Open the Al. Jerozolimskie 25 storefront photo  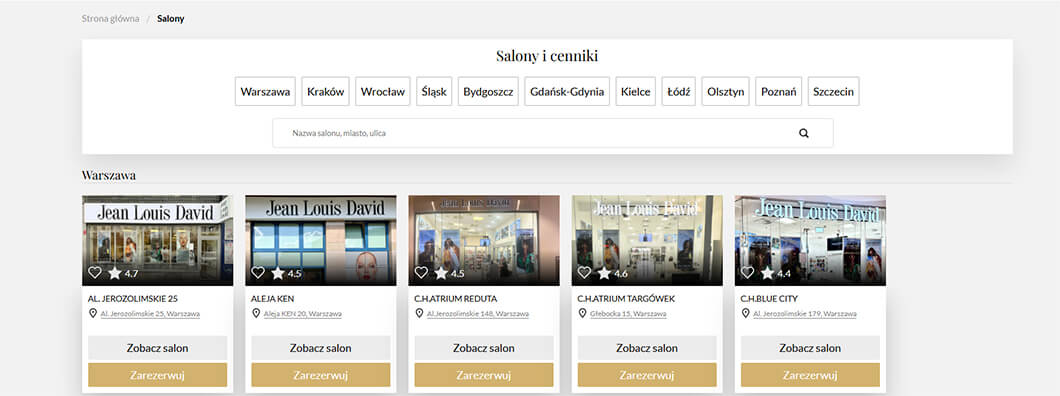(x=158, y=240)
